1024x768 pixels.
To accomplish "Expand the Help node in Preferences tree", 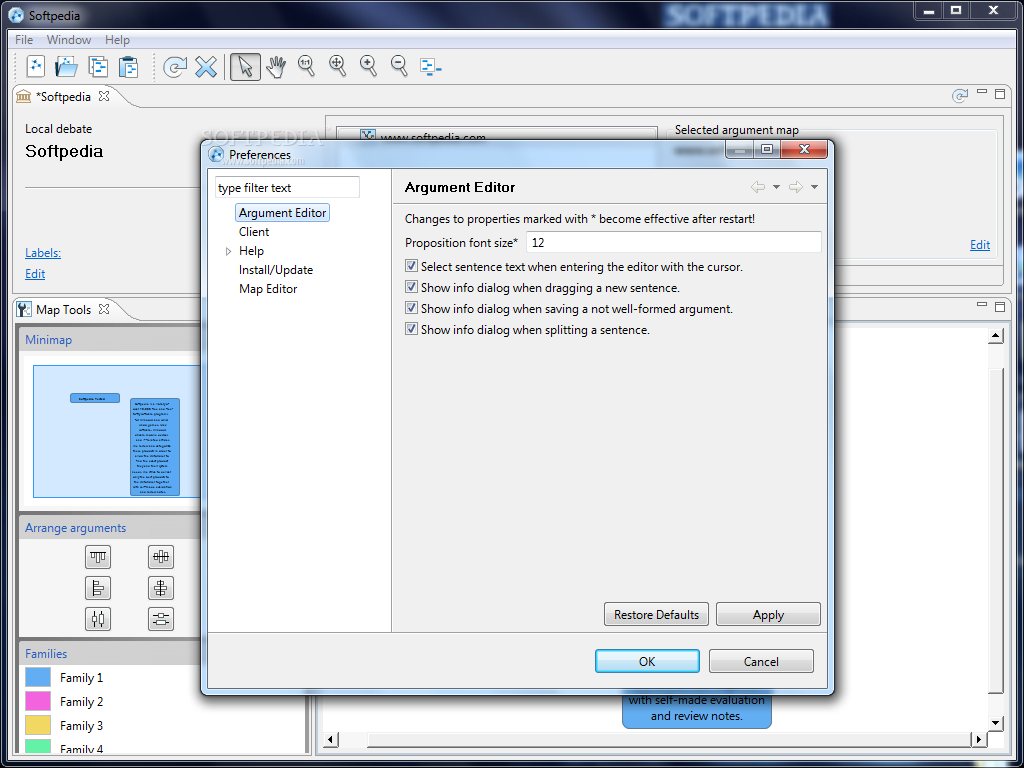I will click(x=229, y=251).
